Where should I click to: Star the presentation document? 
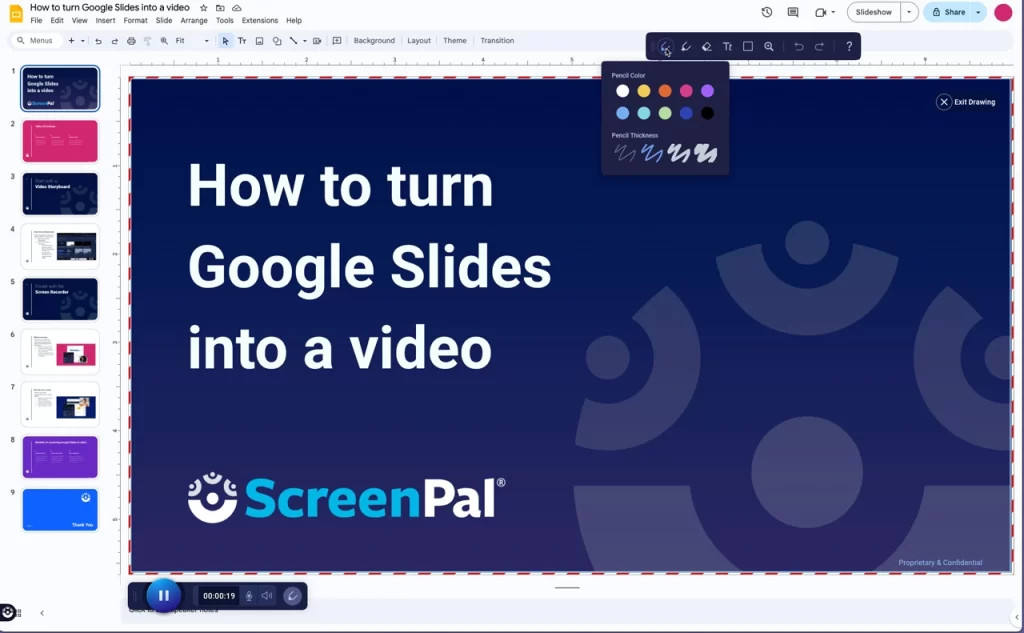(203, 8)
